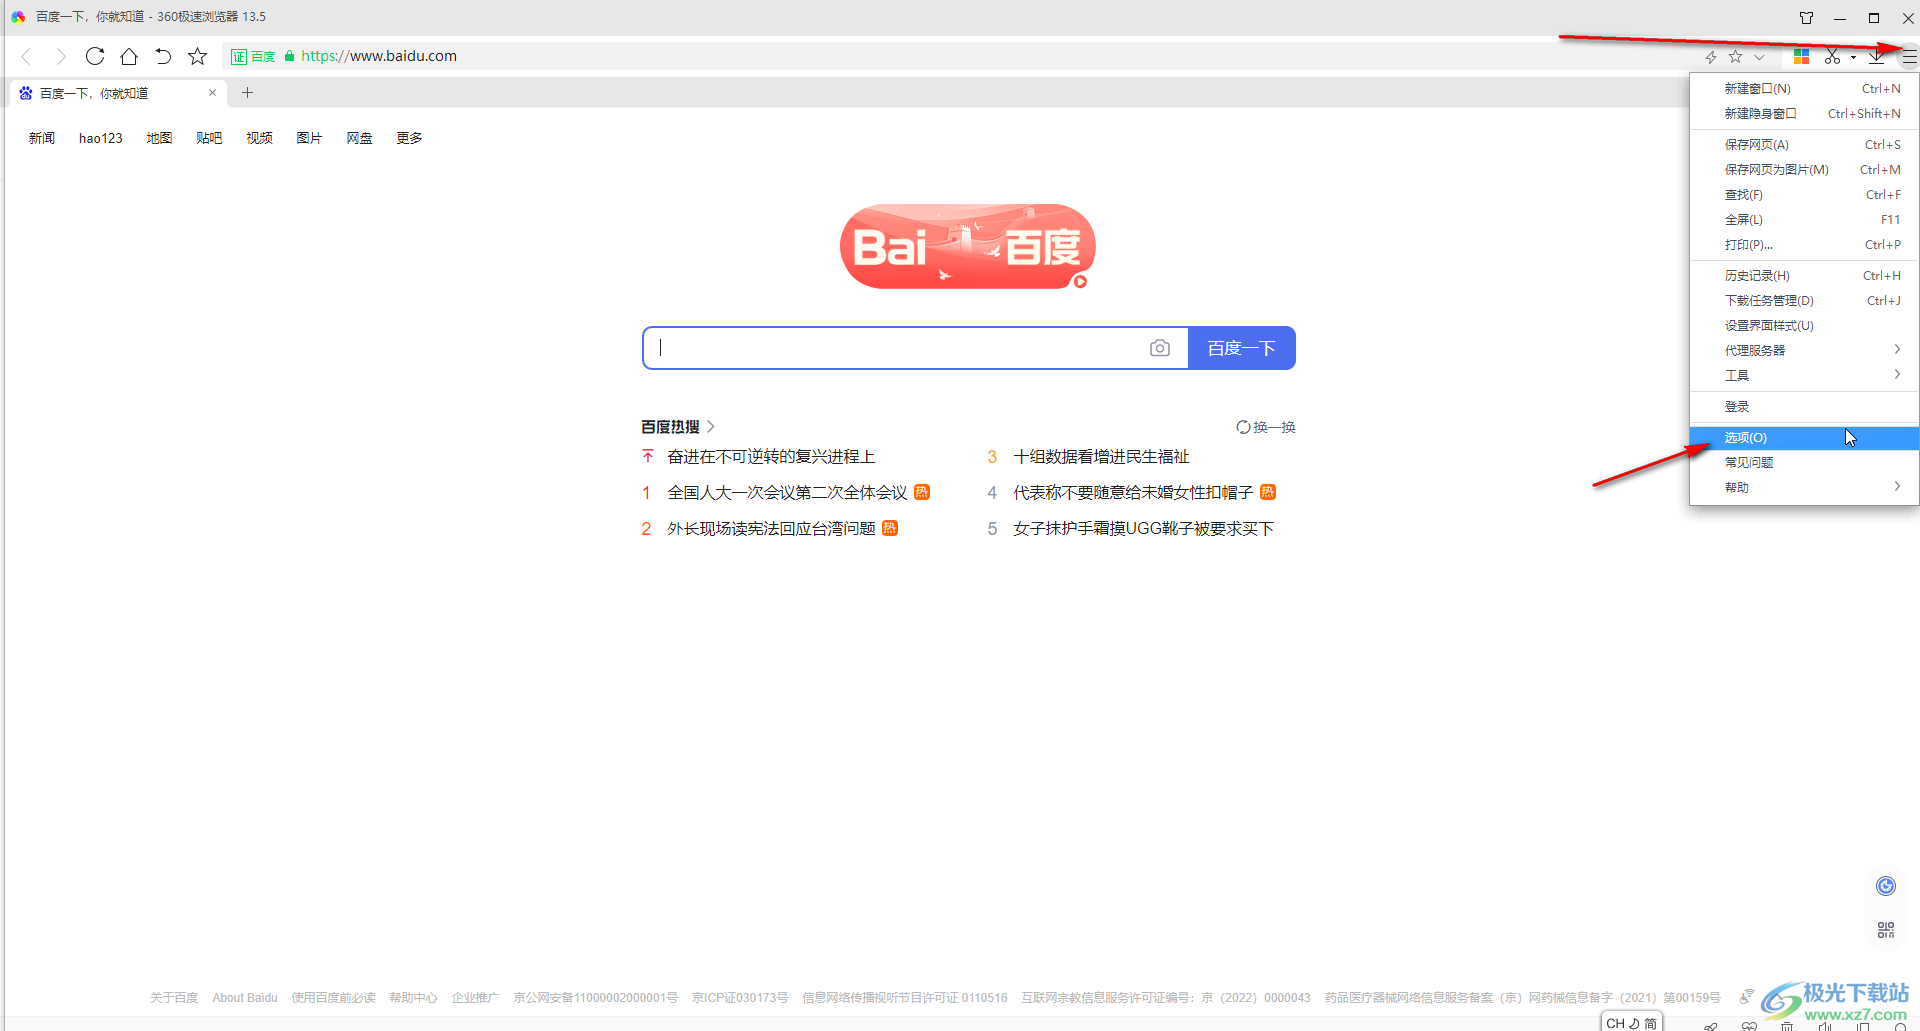1920x1031 pixels.
Task: Open the 网盘 nav link
Action: coord(359,138)
